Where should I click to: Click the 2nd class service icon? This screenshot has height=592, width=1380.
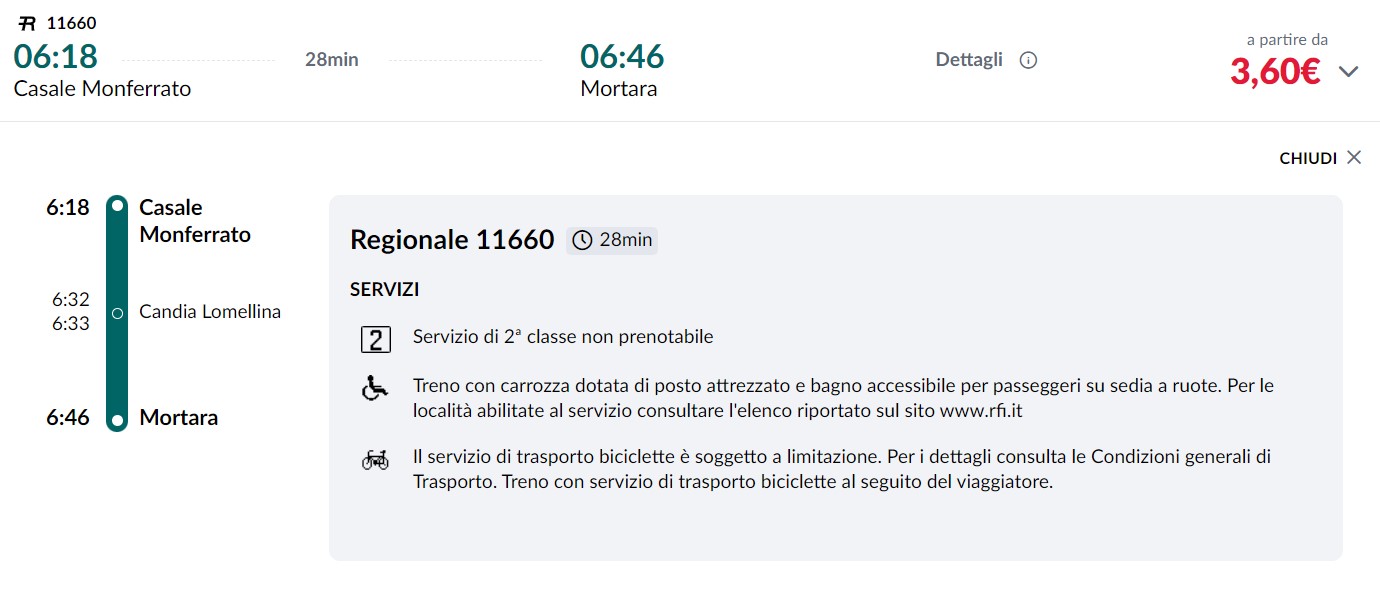click(375, 339)
